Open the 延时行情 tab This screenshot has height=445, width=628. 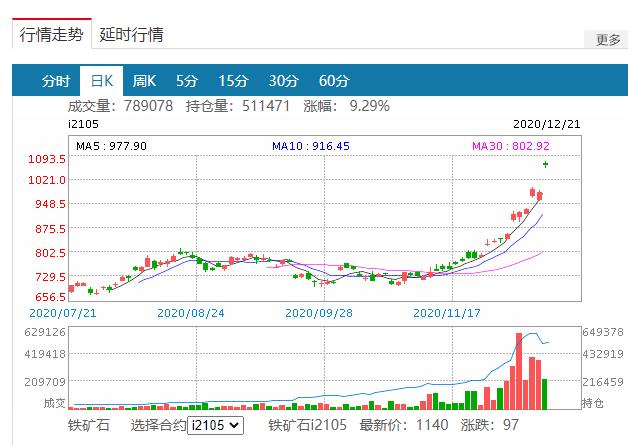132,35
